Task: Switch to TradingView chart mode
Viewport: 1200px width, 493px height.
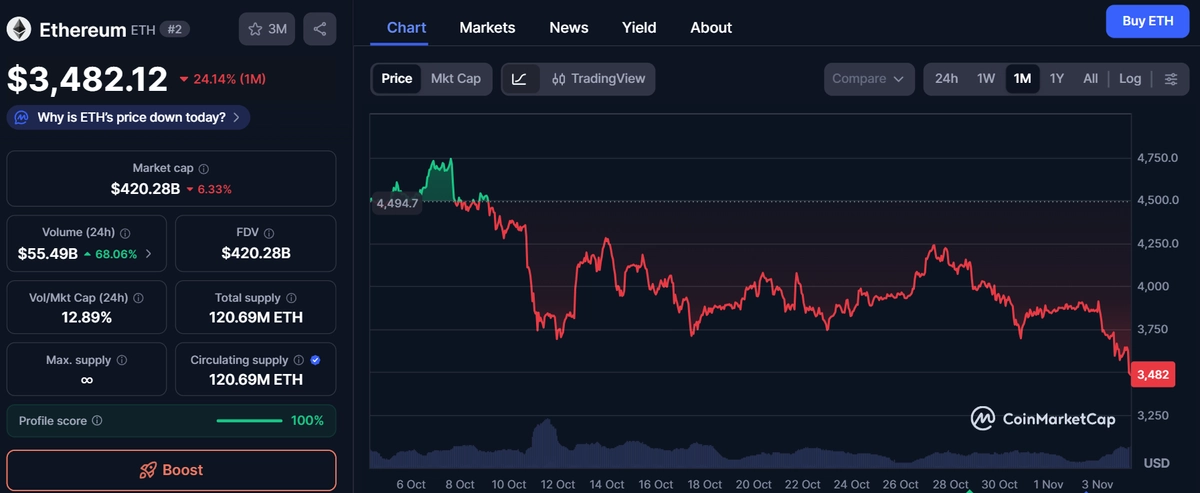Action: (598, 79)
